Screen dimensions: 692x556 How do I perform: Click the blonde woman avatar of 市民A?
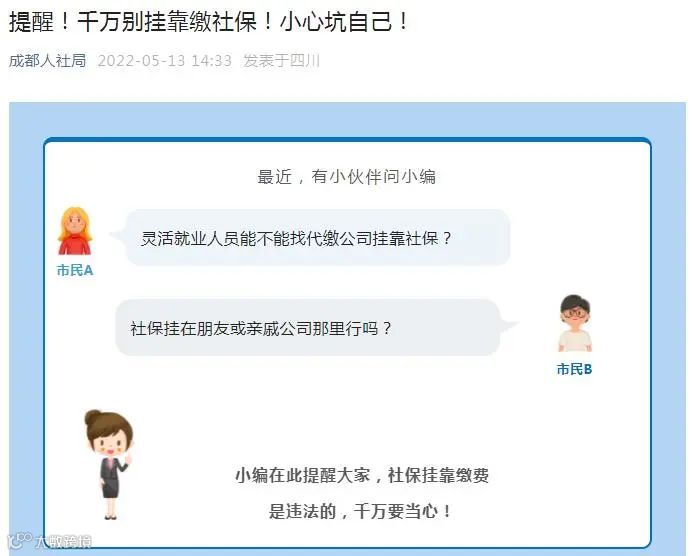click(x=75, y=231)
